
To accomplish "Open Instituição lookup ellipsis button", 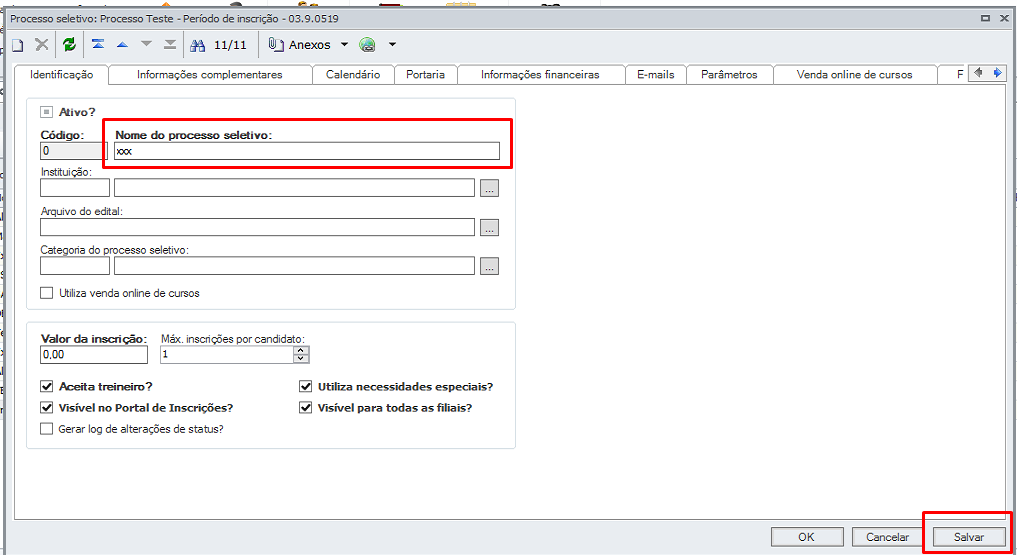I will tap(490, 189).
